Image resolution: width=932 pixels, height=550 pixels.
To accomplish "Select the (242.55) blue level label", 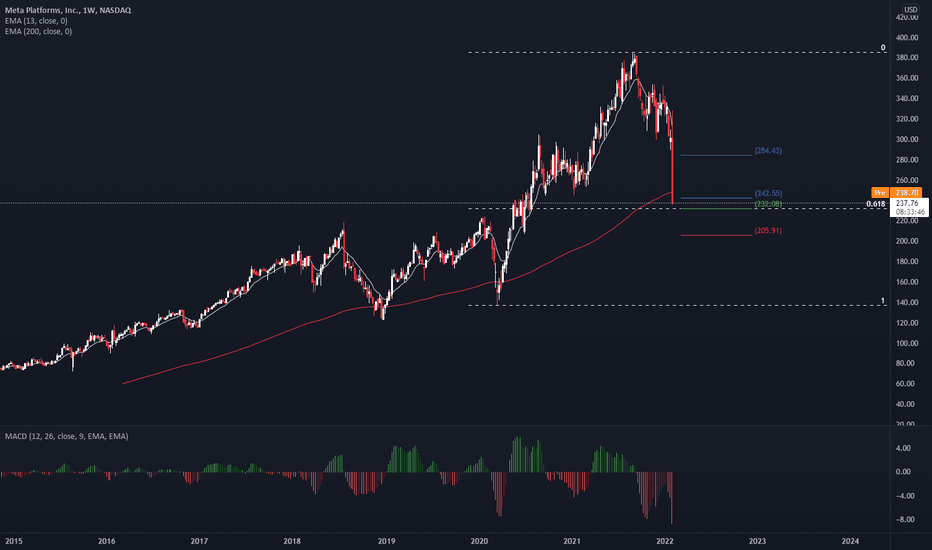I will 768,194.
